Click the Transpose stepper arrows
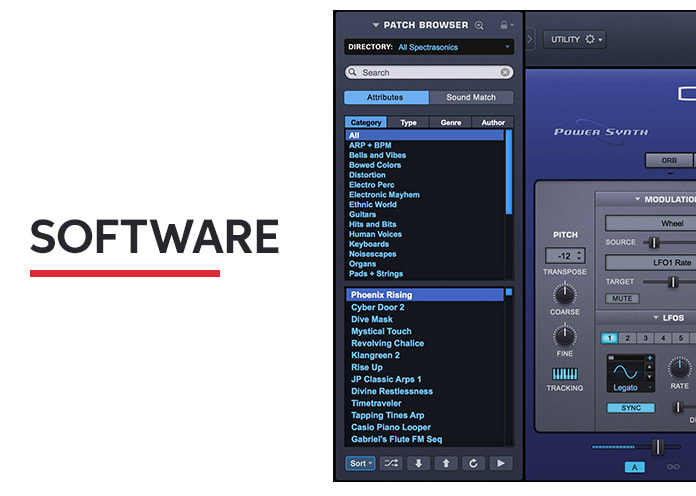696x496 pixels. click(579, 256)
